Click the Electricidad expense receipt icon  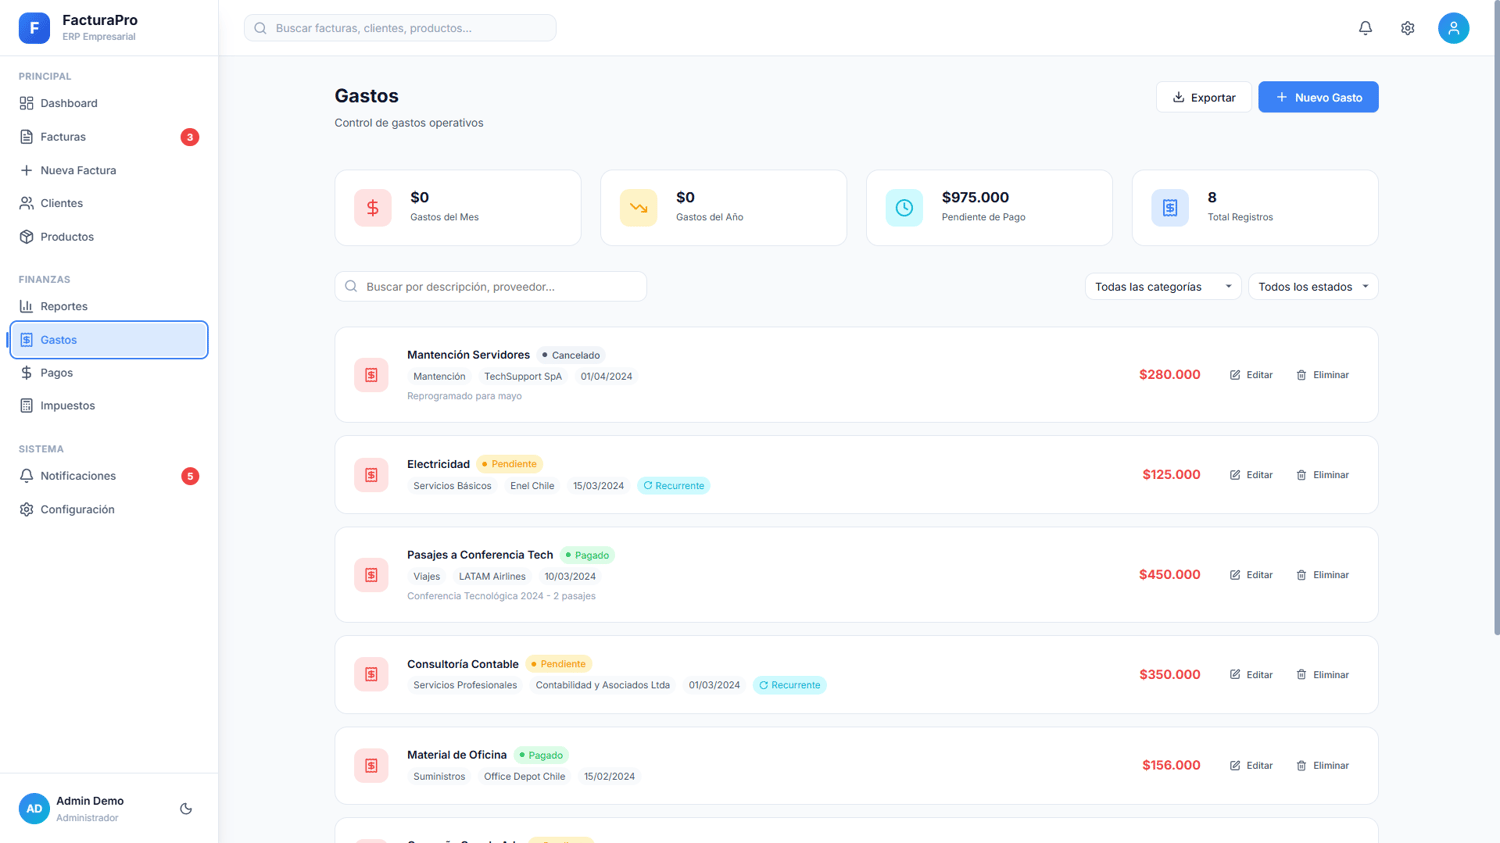point(371,475)
